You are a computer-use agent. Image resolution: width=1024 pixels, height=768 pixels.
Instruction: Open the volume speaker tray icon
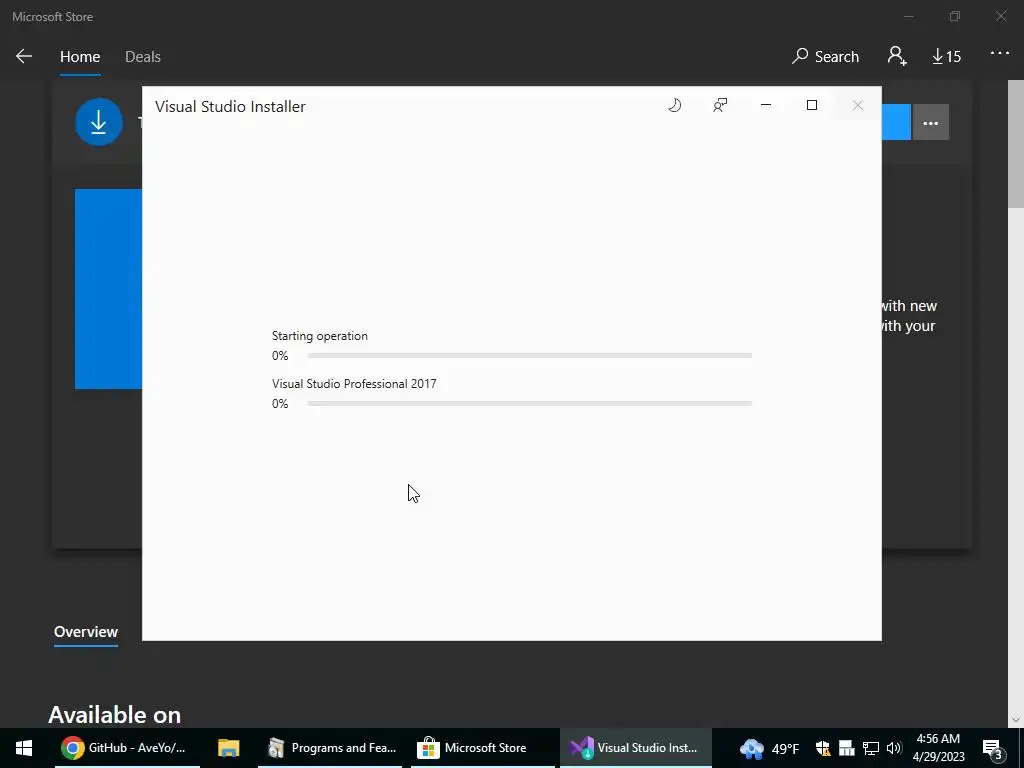coord(894,748)
